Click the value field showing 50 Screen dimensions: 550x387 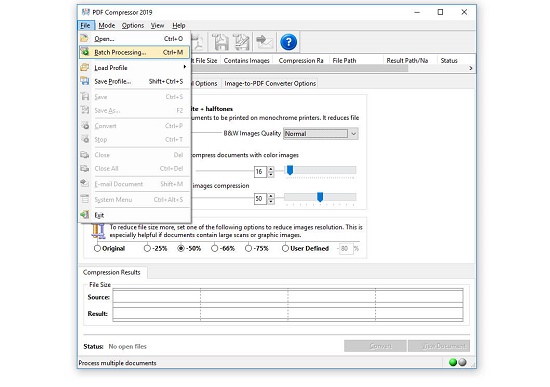pyautogui.click(x=260, y=199)
